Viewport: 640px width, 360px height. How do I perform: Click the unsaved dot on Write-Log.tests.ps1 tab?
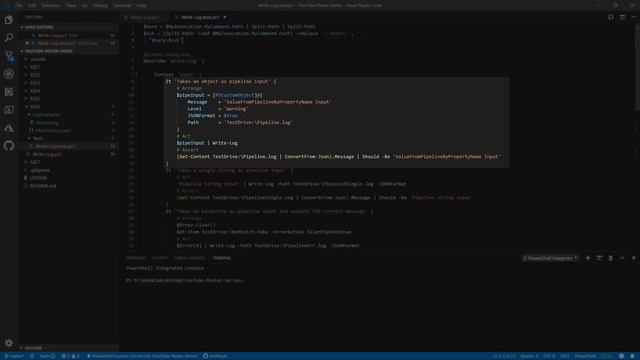[225, 17]
